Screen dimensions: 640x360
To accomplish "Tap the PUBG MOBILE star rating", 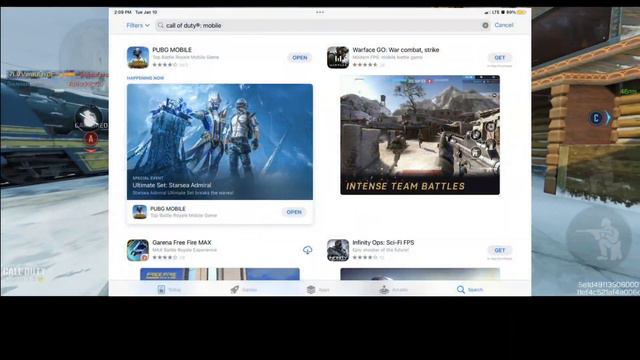I will [x=165, y=64].
